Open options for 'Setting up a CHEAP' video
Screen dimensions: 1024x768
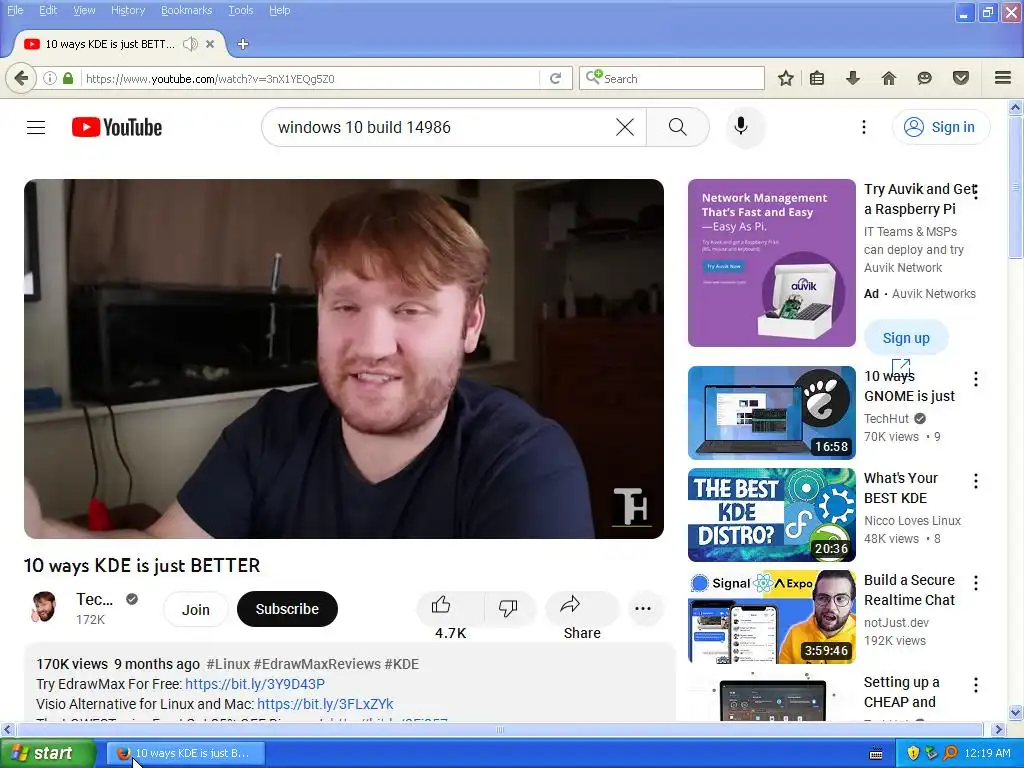(x=976, y=684)
